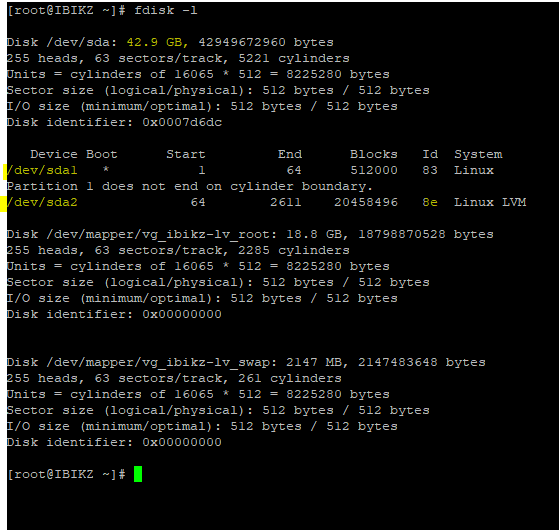
Task: Click the '/dev/sda2' partition name
Action: pyautogui.click(x=42, y=202)
